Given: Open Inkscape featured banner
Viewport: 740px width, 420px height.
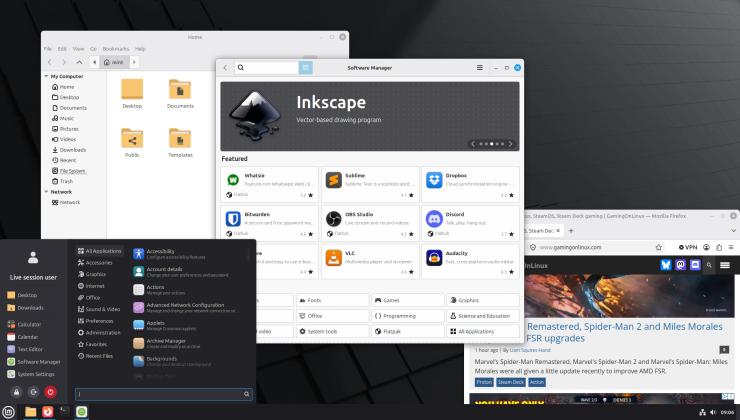Looking at the screenshot, I should (x=370, y=116).
